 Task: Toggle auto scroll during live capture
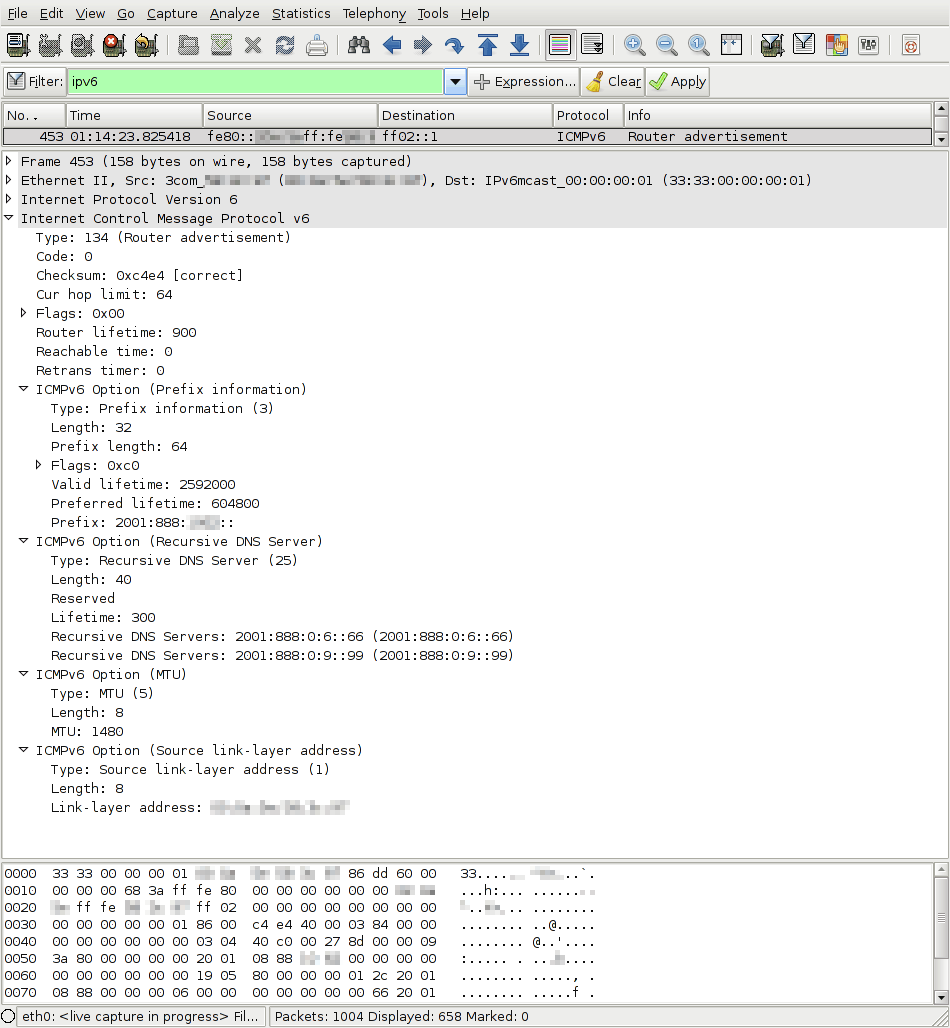click(593, 45)
